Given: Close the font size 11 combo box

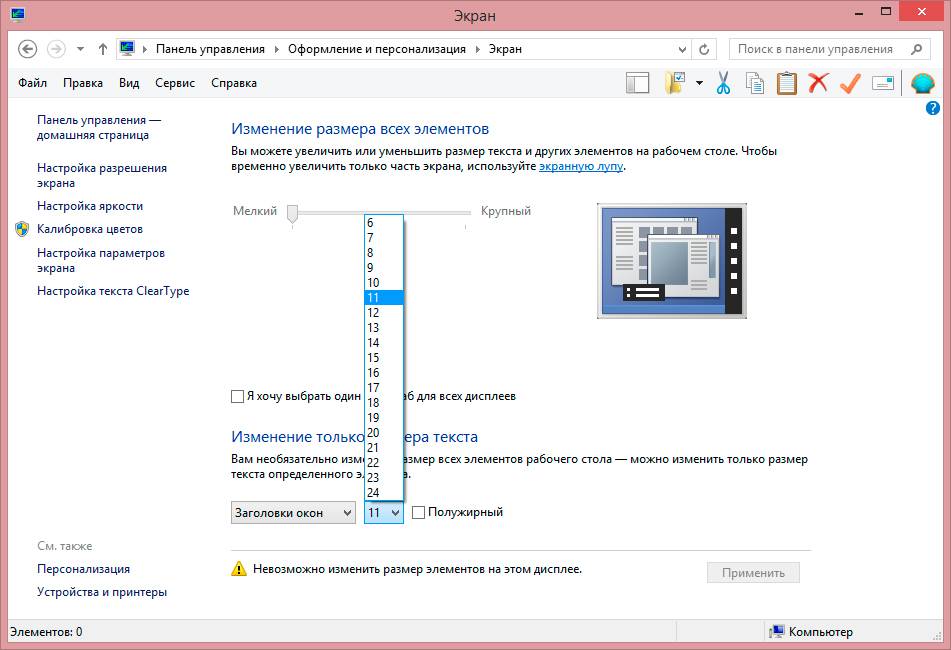Looking at the screenshot, I should click(x=383, y=513).
